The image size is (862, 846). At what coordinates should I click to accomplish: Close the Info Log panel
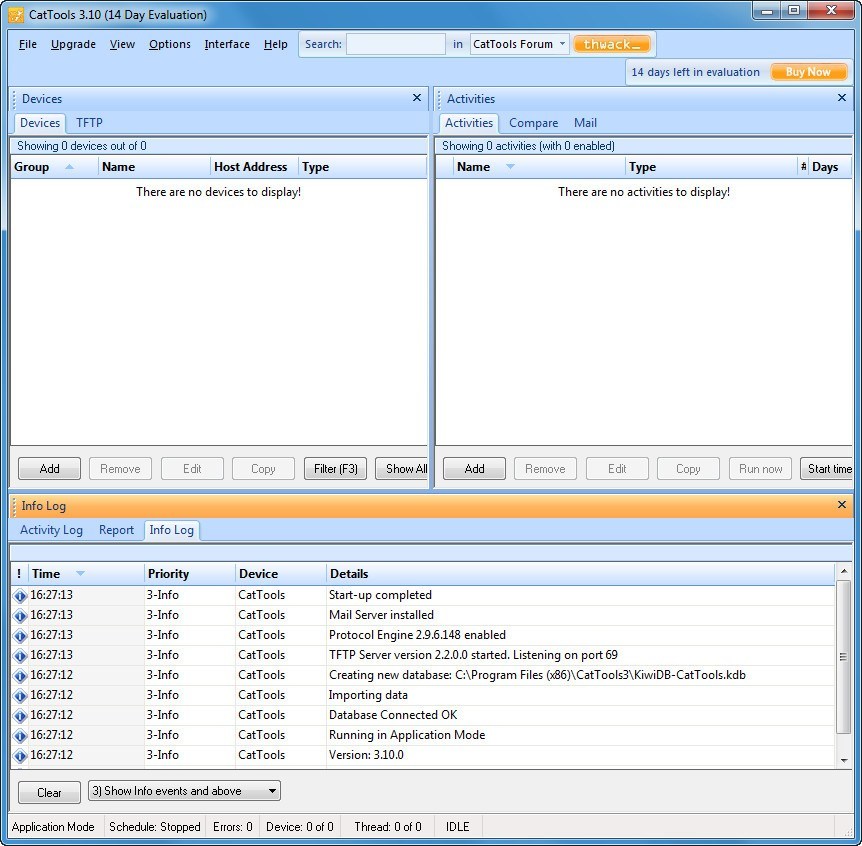click(842, 505)
